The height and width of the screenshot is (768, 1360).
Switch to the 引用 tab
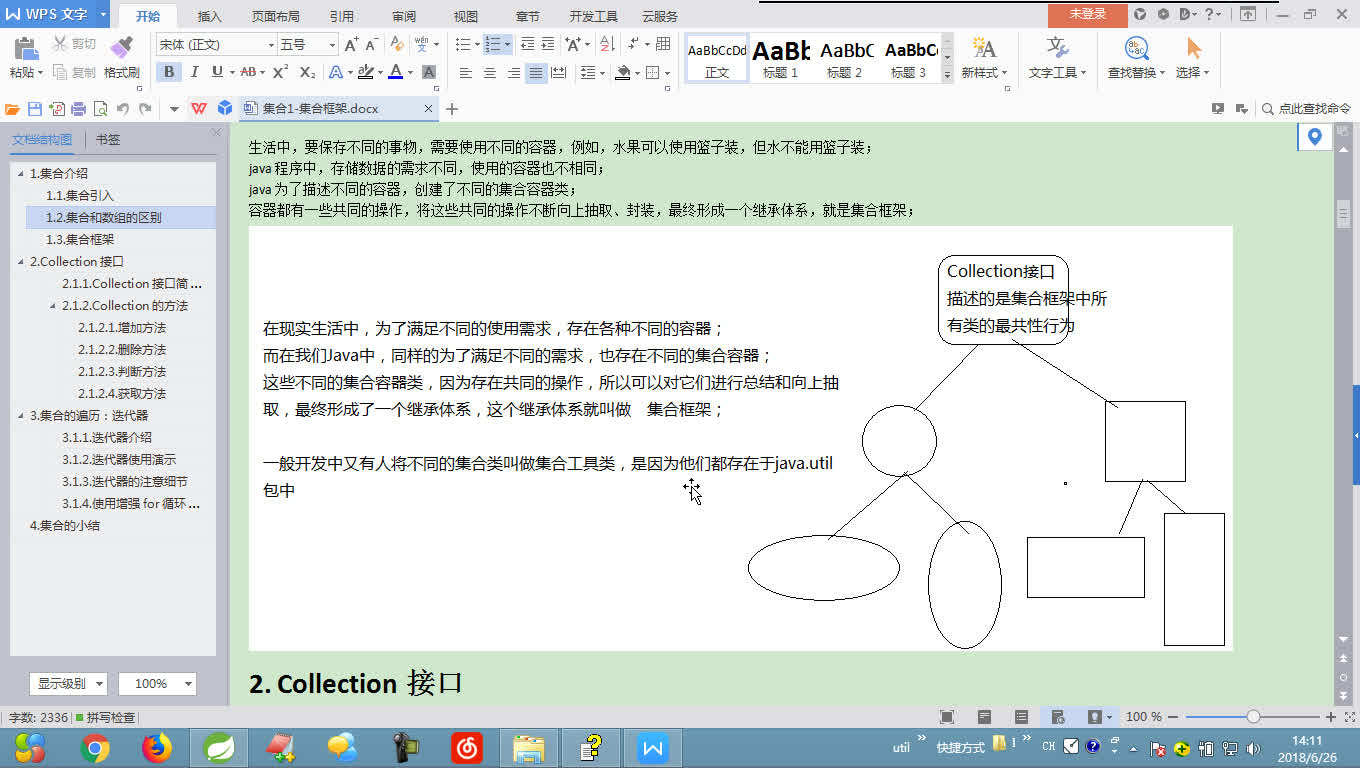341,17
